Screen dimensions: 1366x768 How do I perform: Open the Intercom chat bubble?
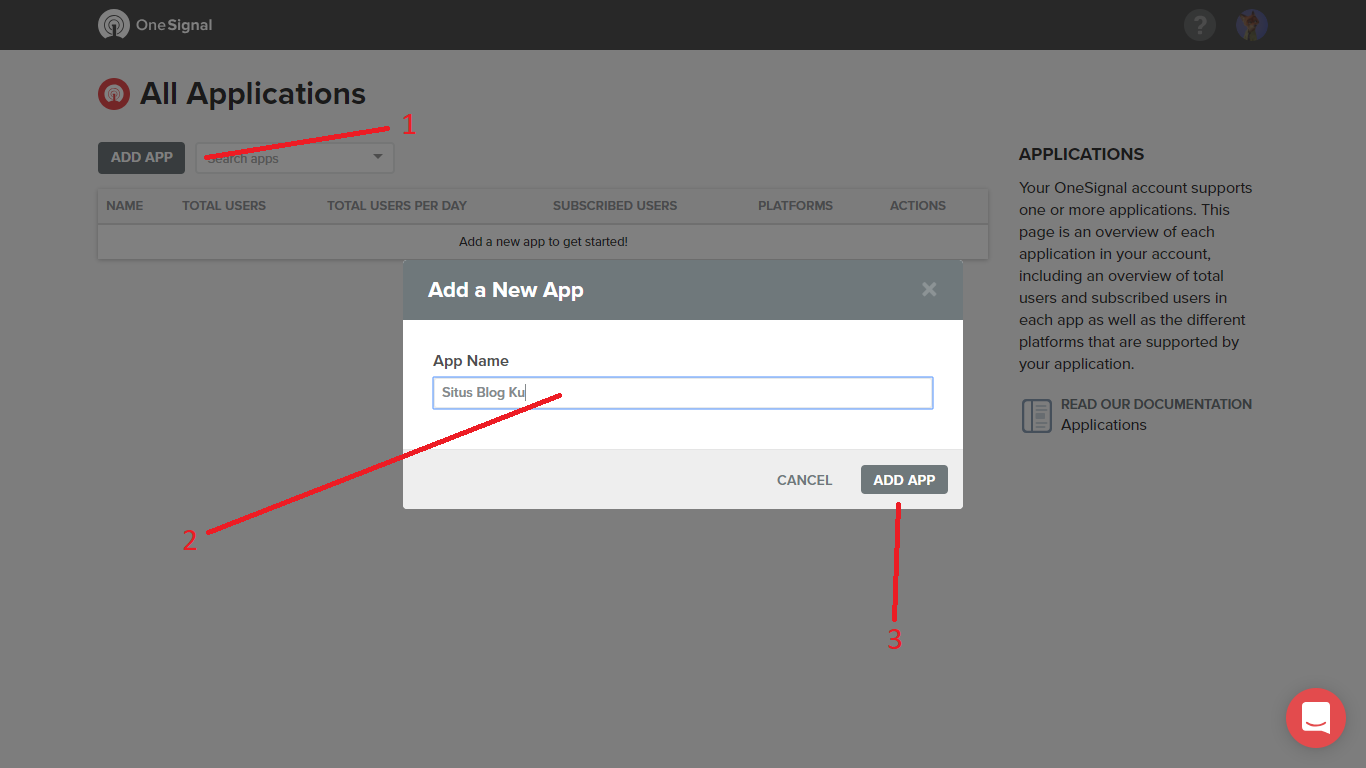(1316, 718)
